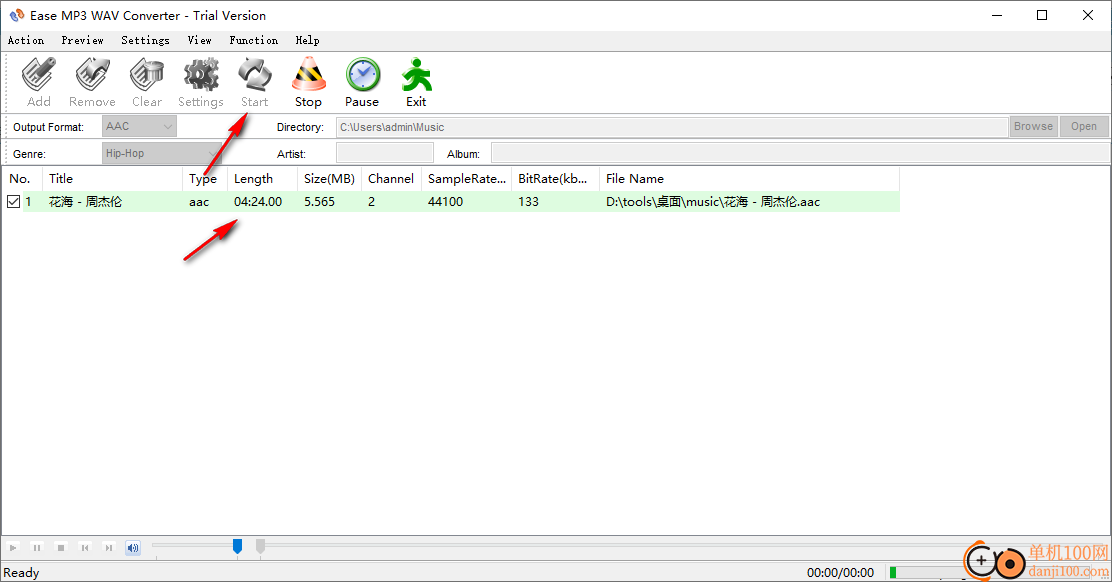Click the Open directory button
The image size is (1112, 582).
(1084, 126)
